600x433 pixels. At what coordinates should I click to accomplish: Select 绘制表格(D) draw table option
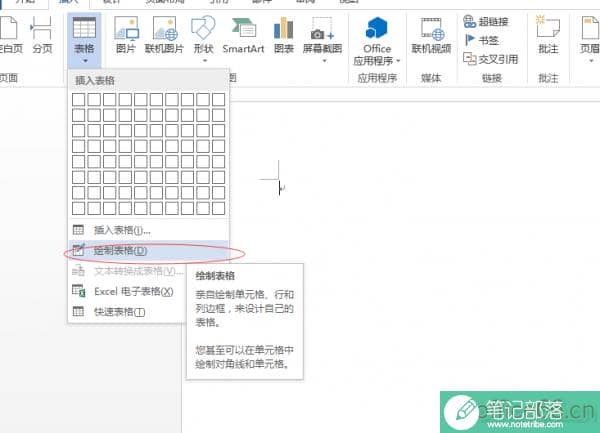point(149,251)
